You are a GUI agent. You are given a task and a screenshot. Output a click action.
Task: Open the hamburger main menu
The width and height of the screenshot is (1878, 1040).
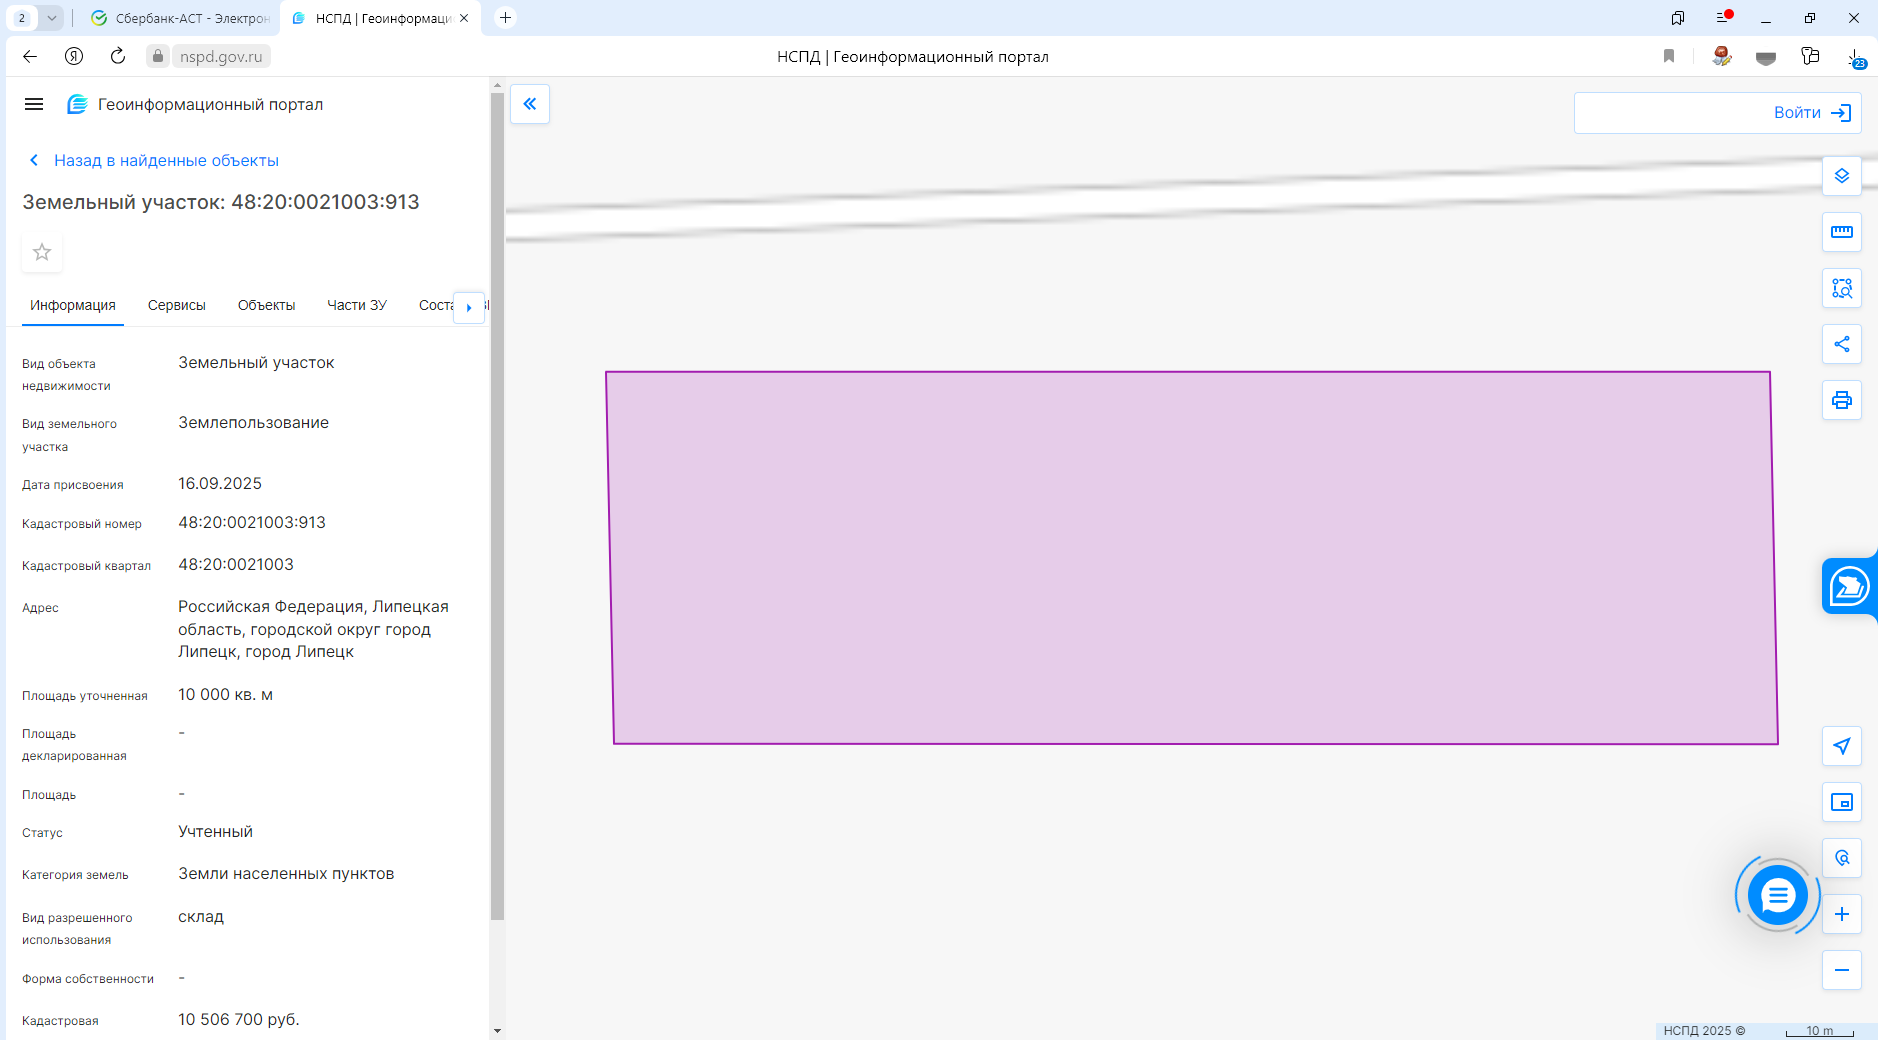coord(34,104)
